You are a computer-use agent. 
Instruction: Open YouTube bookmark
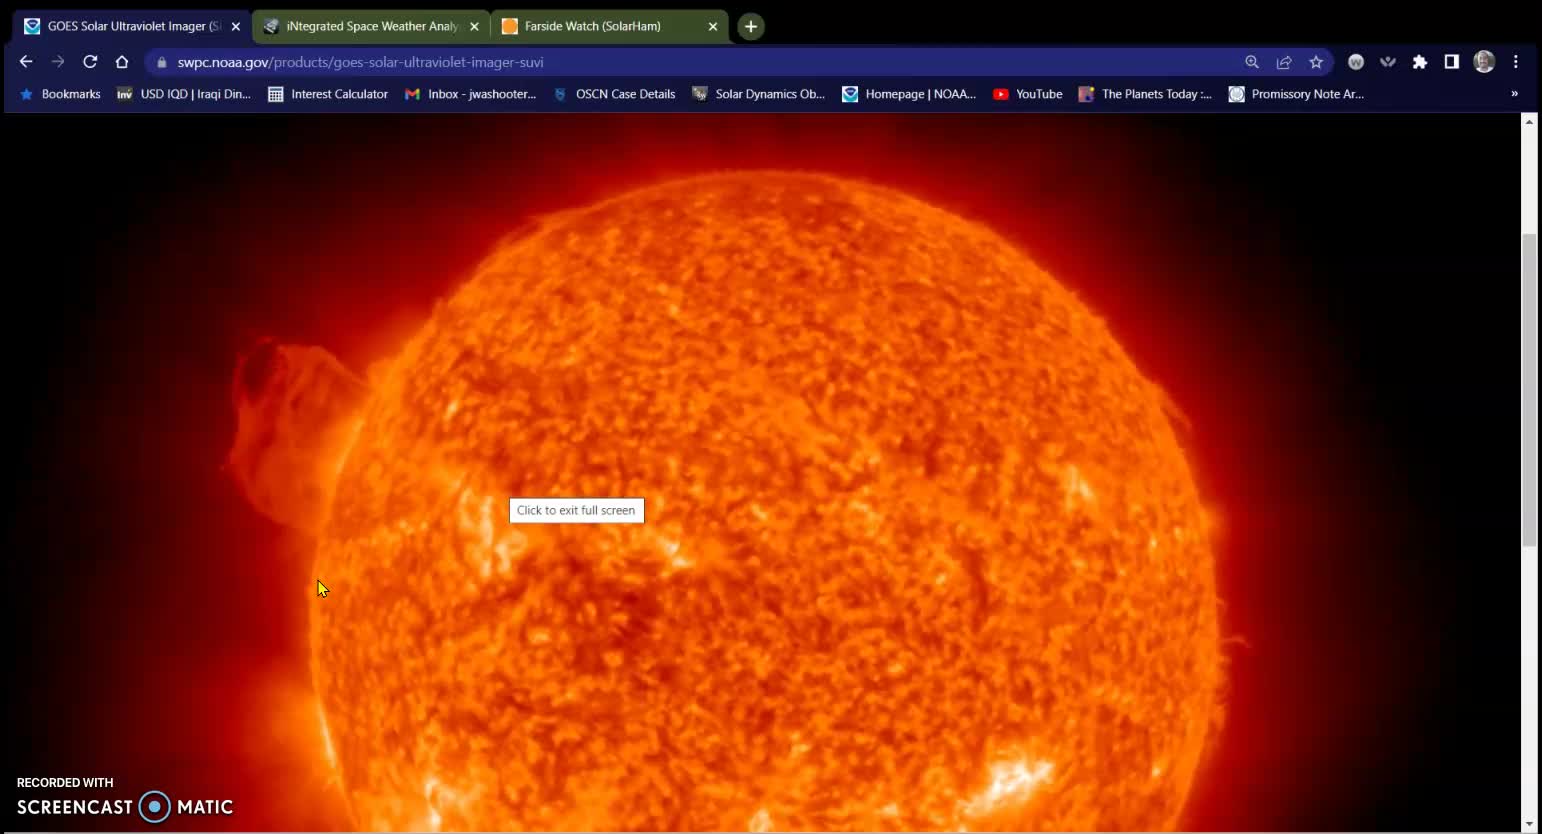[x=1027, y=94]
